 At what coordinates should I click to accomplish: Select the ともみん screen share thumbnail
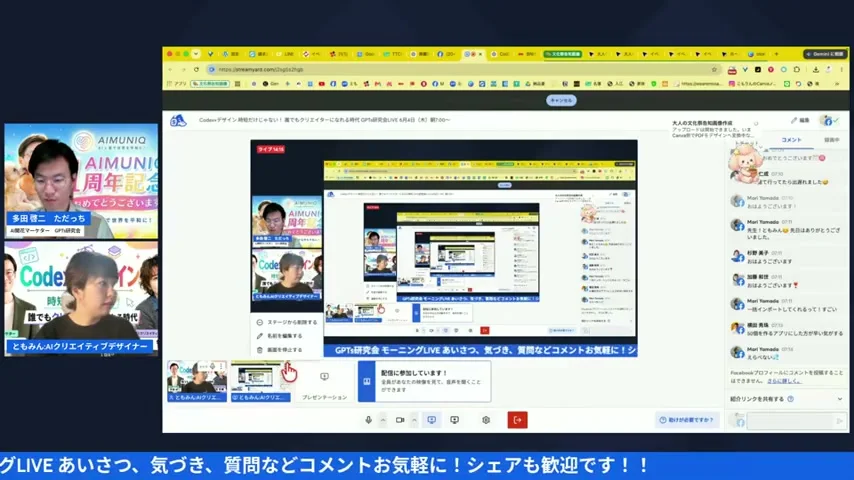(260, 381)
